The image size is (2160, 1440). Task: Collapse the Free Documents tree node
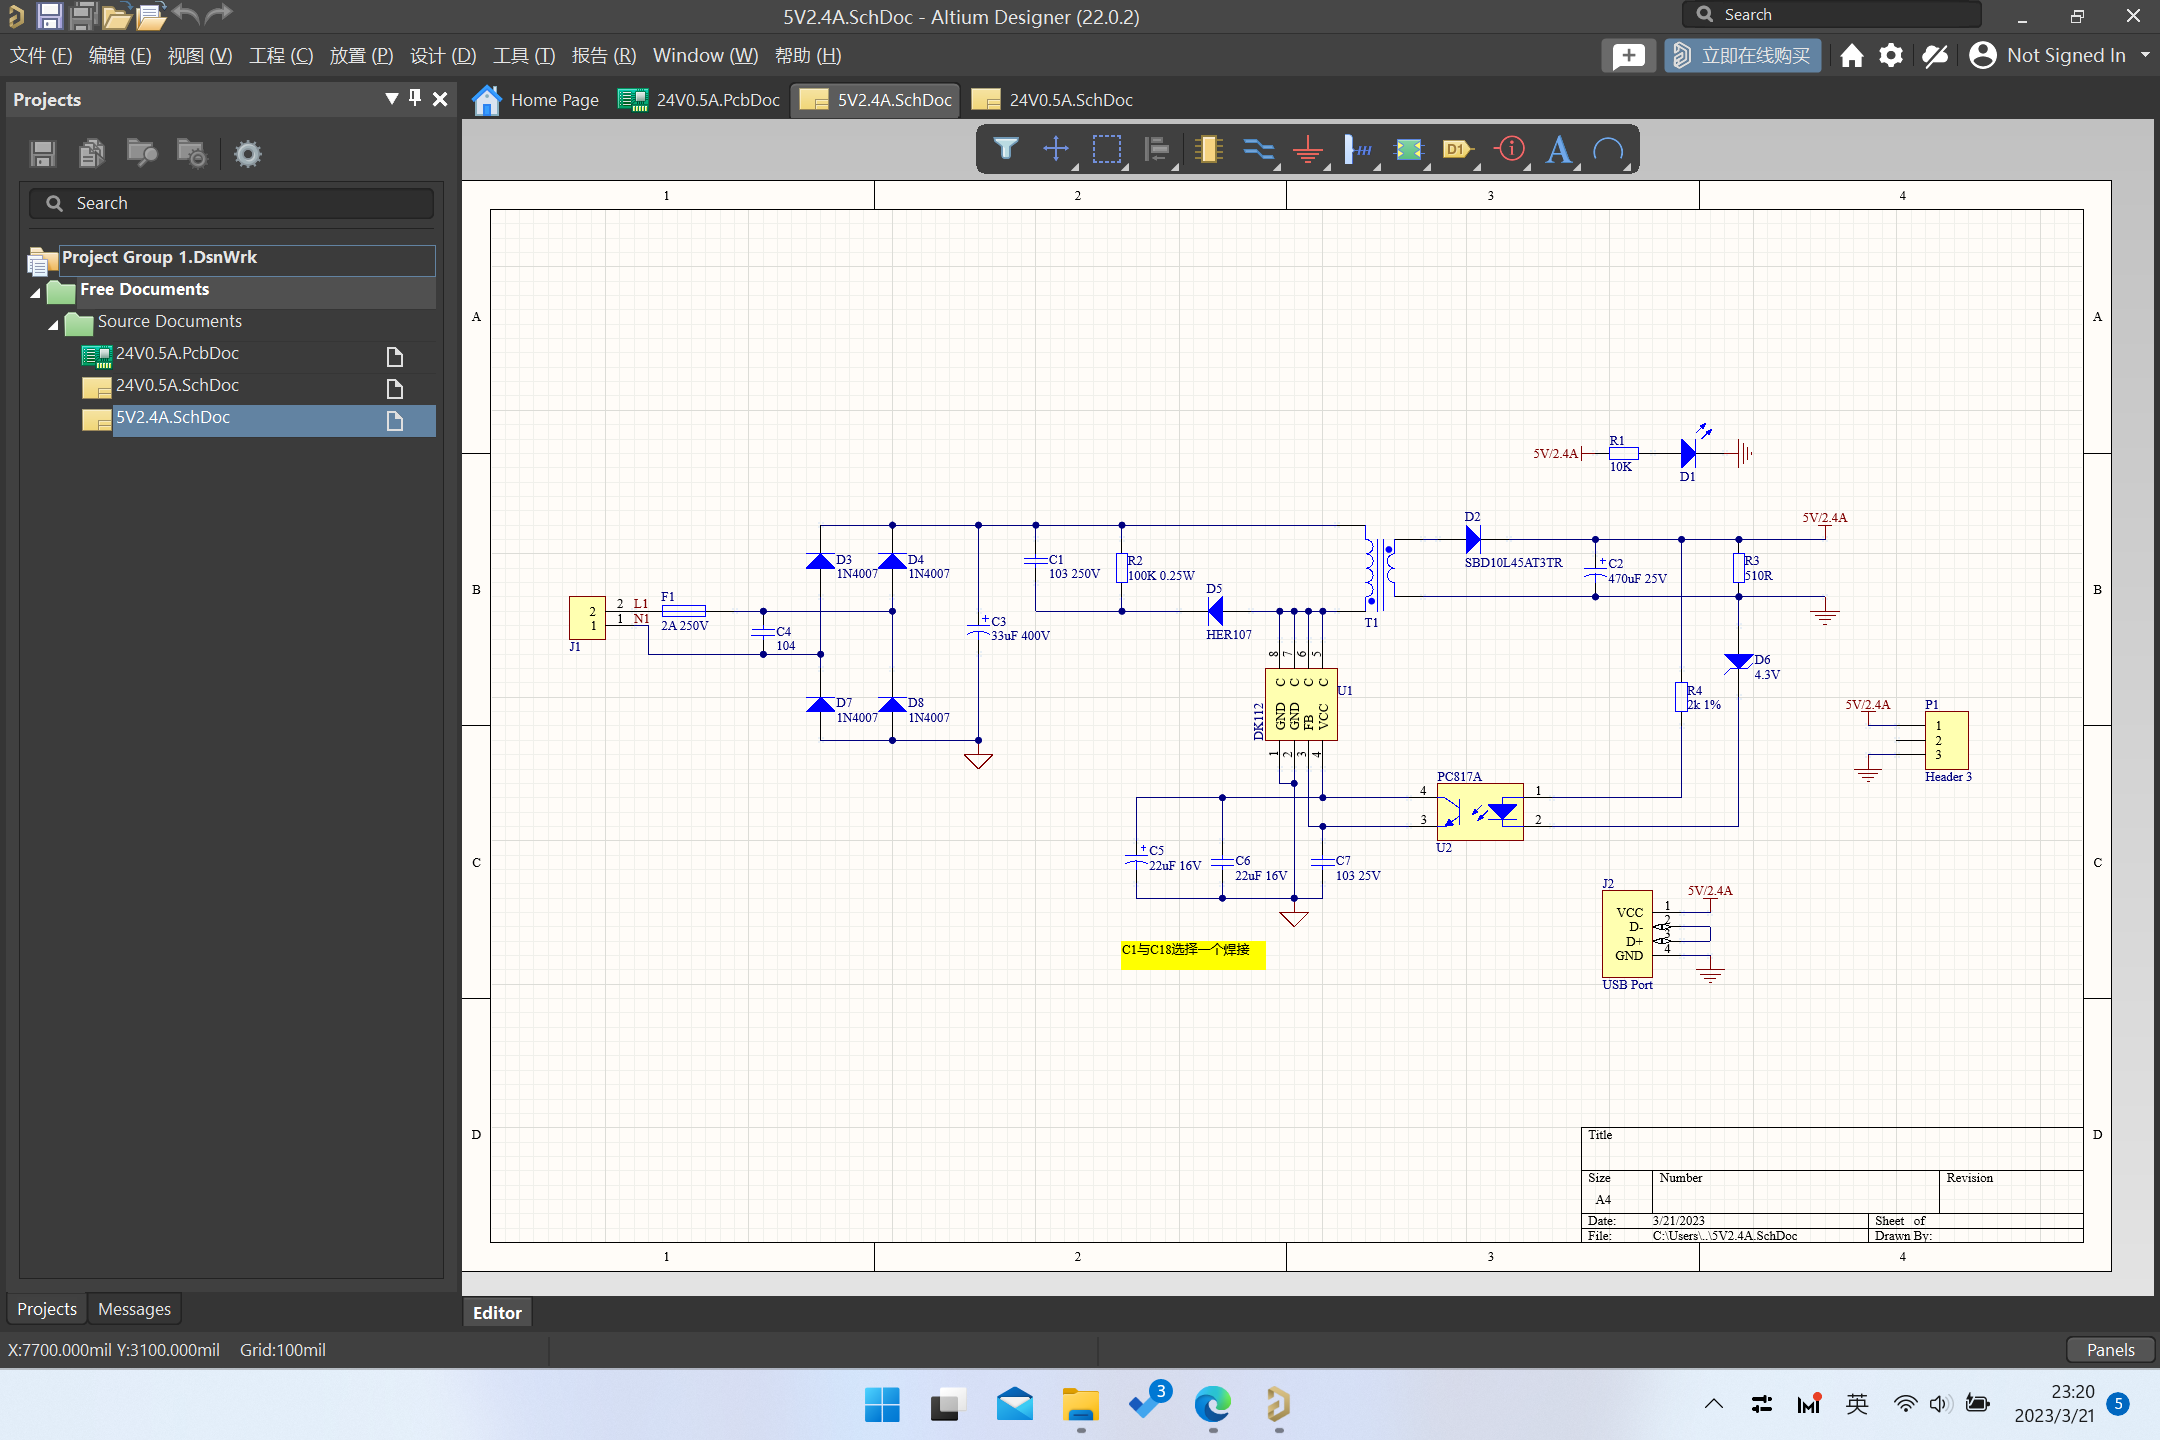pos(36,293)
